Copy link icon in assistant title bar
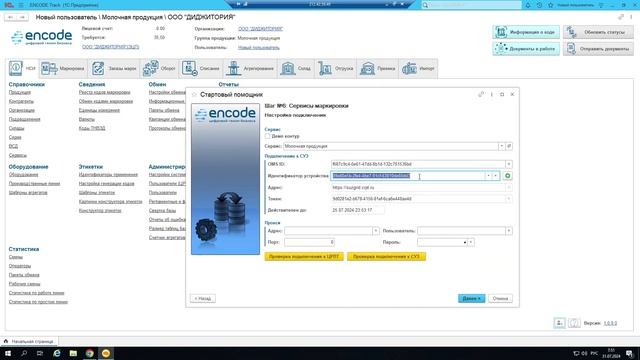Screen dimensions: 640x360 [481, 94]
